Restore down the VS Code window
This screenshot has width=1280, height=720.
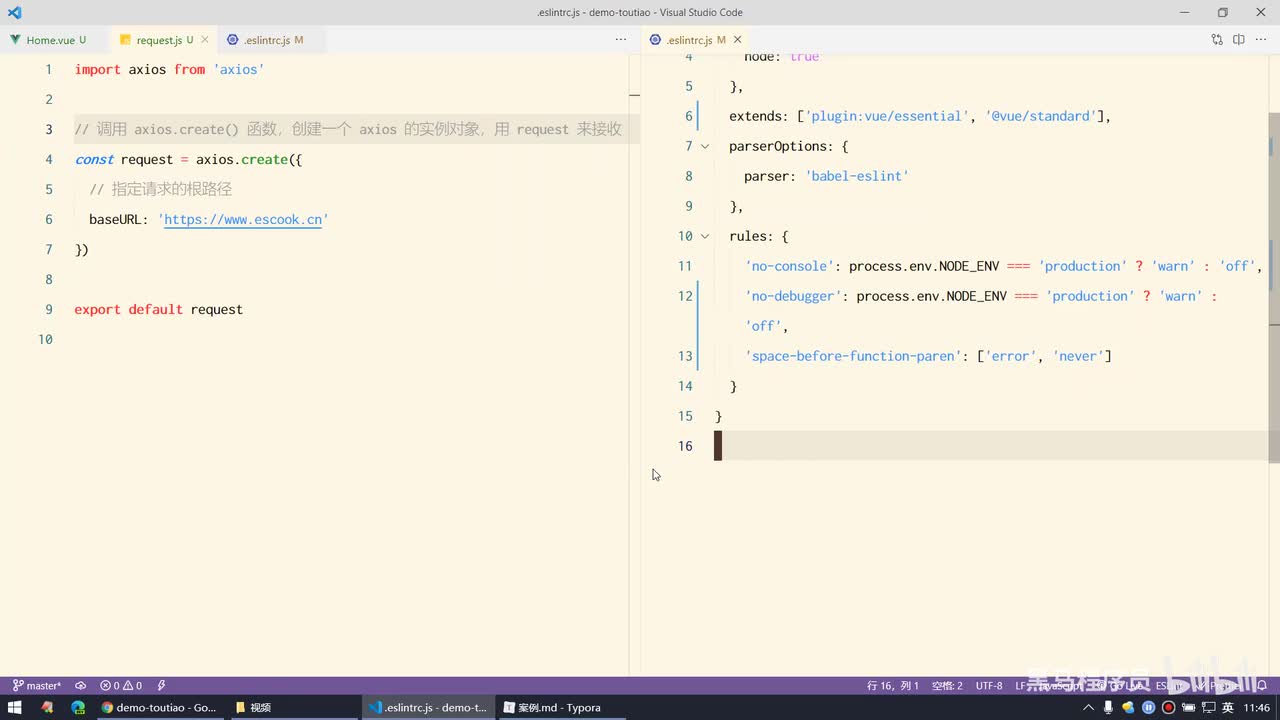pyautogui.click(x=1222, y=12)
